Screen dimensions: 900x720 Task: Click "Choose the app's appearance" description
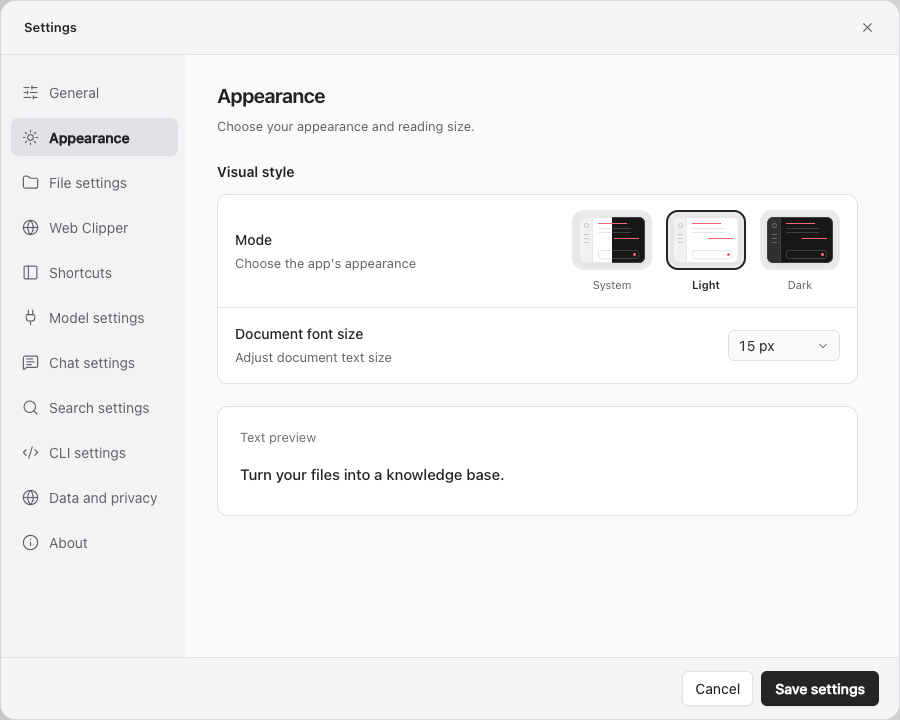click(325, 264)
